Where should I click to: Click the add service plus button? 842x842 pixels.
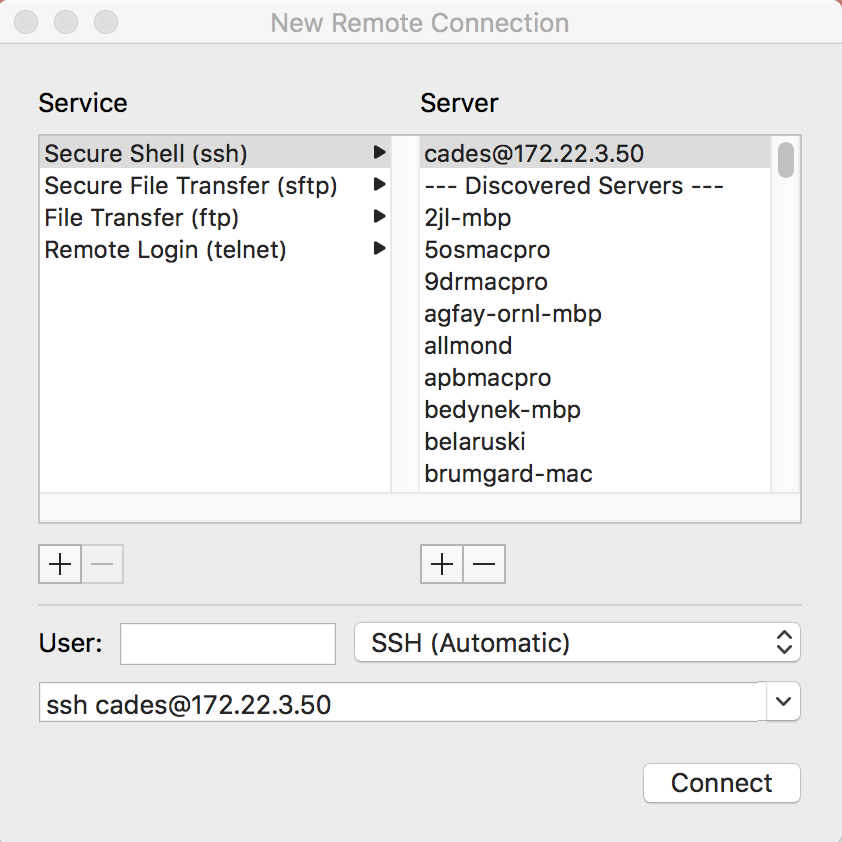point(60,565)
